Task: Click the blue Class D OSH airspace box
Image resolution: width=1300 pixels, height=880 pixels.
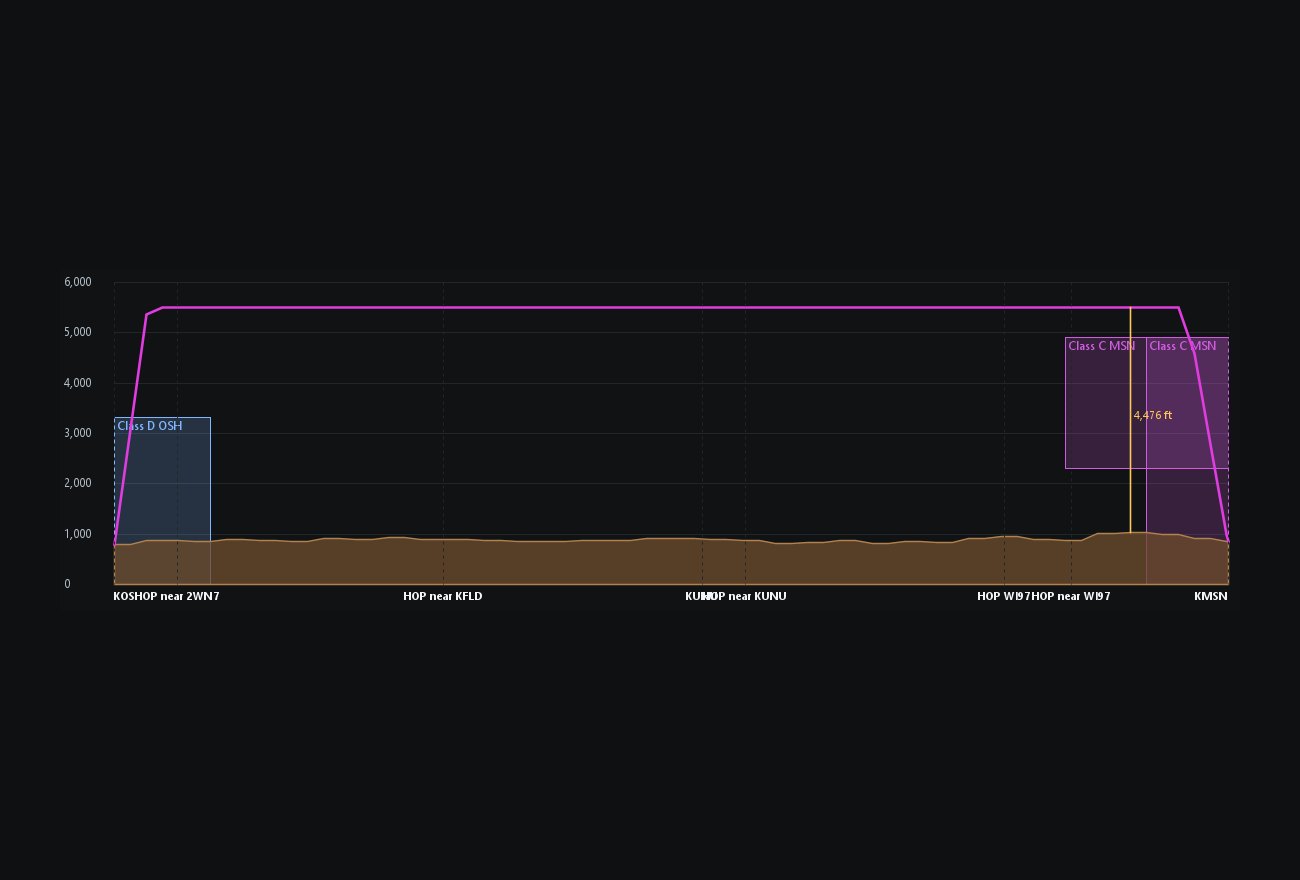Action: 162,500
